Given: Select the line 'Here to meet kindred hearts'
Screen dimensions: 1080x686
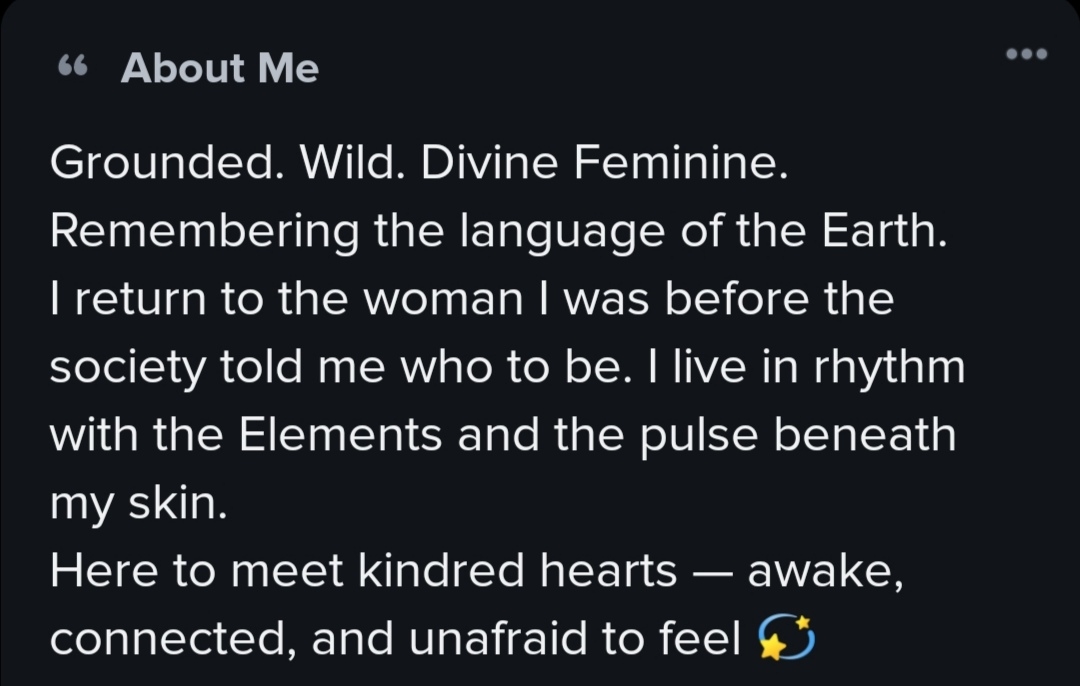Looking at the screenshot, I should click(478, 572).
